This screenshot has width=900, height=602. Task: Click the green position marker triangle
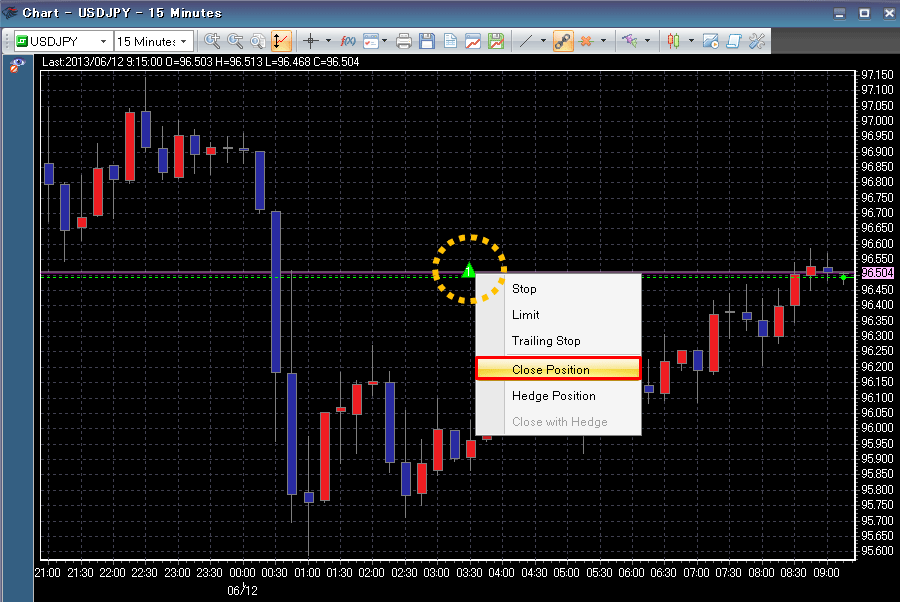pyautogui.click(x=469, y=270)
